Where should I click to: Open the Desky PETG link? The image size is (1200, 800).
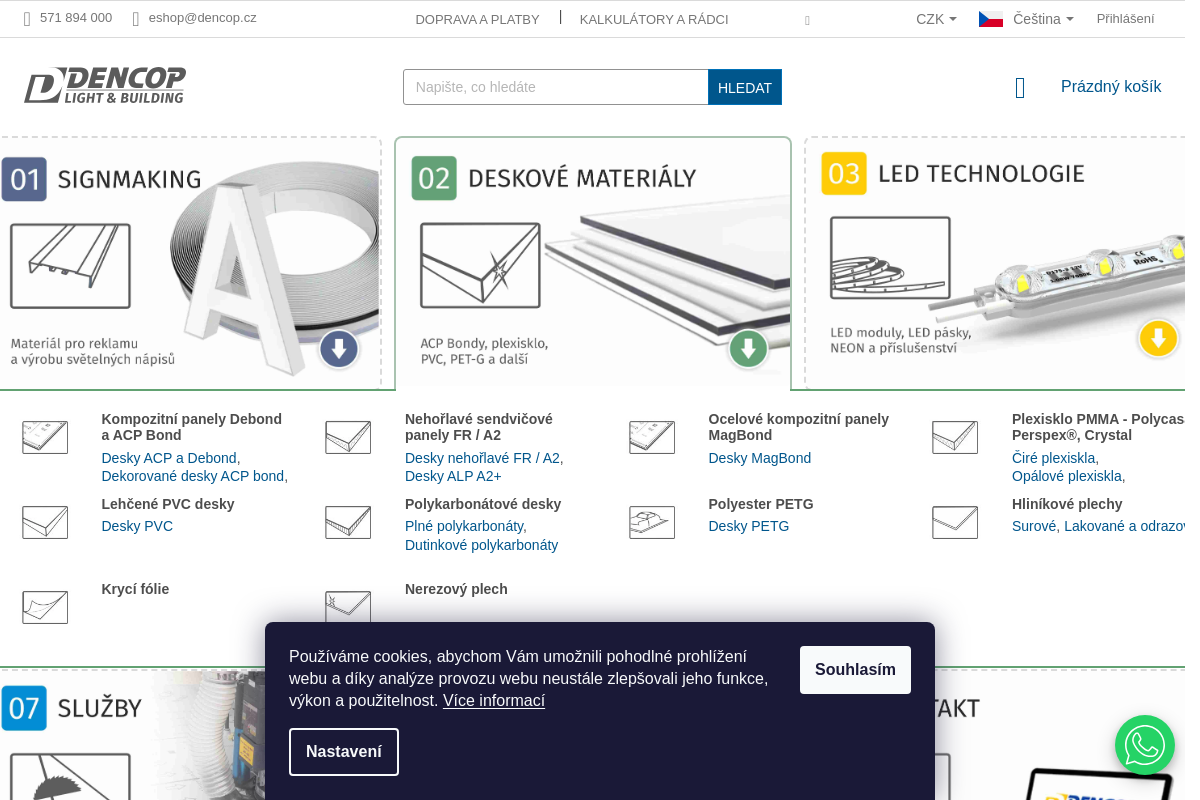tap(749, 526)
